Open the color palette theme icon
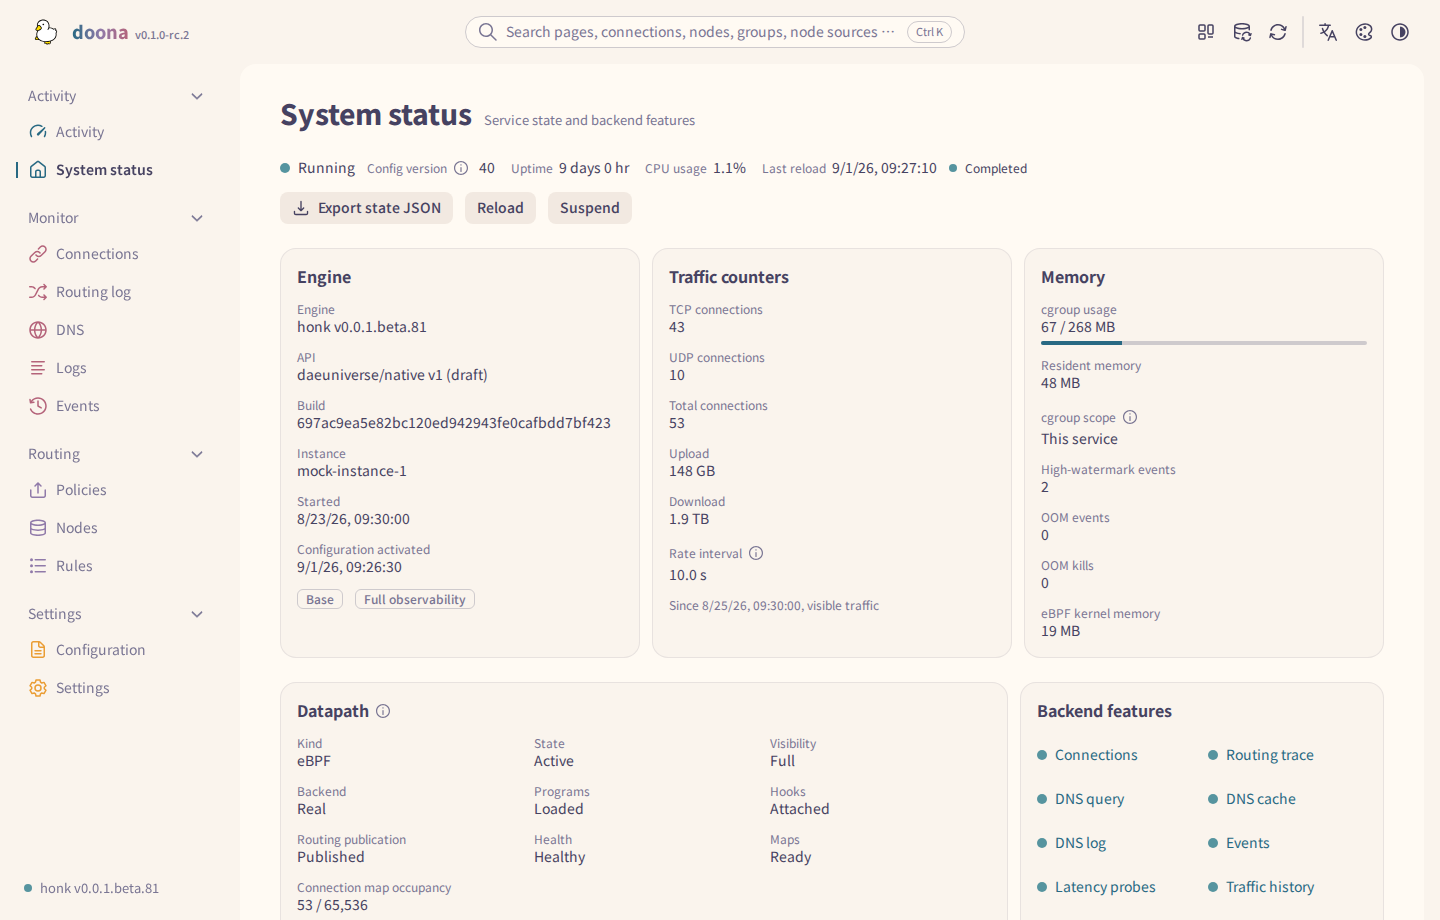The height and width of the screenshot is (920, 1440). (1364, 32)
